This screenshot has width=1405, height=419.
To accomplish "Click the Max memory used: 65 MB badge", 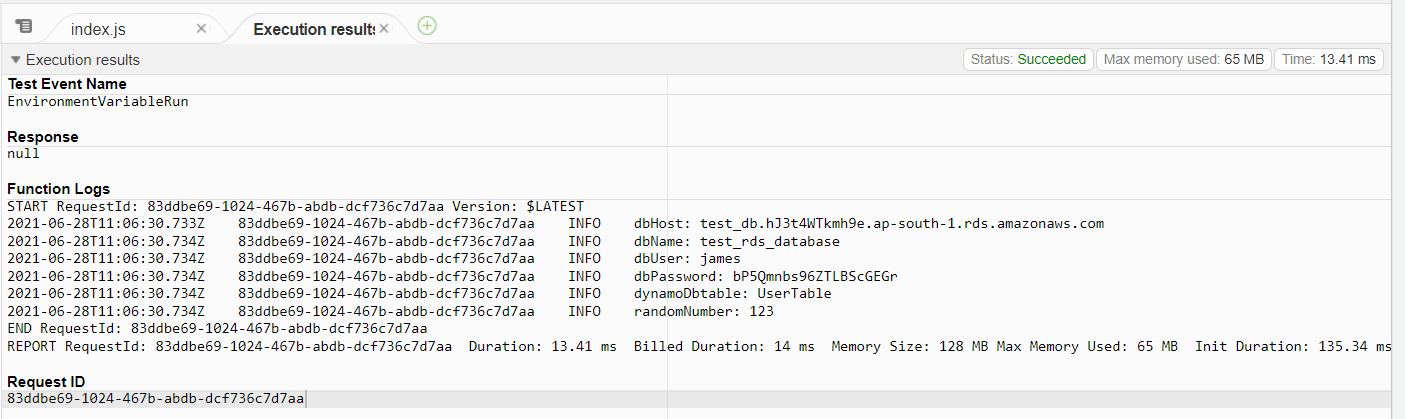I will [x=1184, y=59].
